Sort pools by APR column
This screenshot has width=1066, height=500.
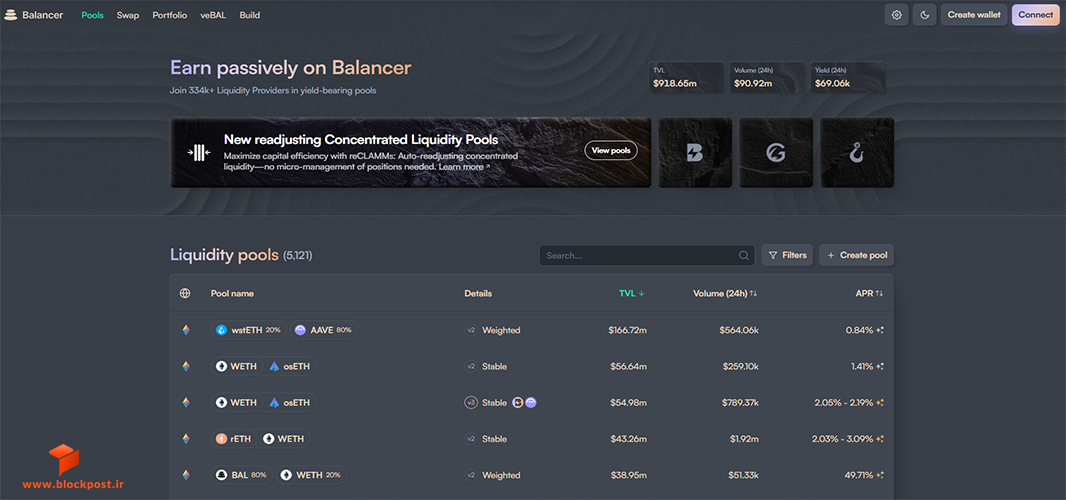click(869, 294)
